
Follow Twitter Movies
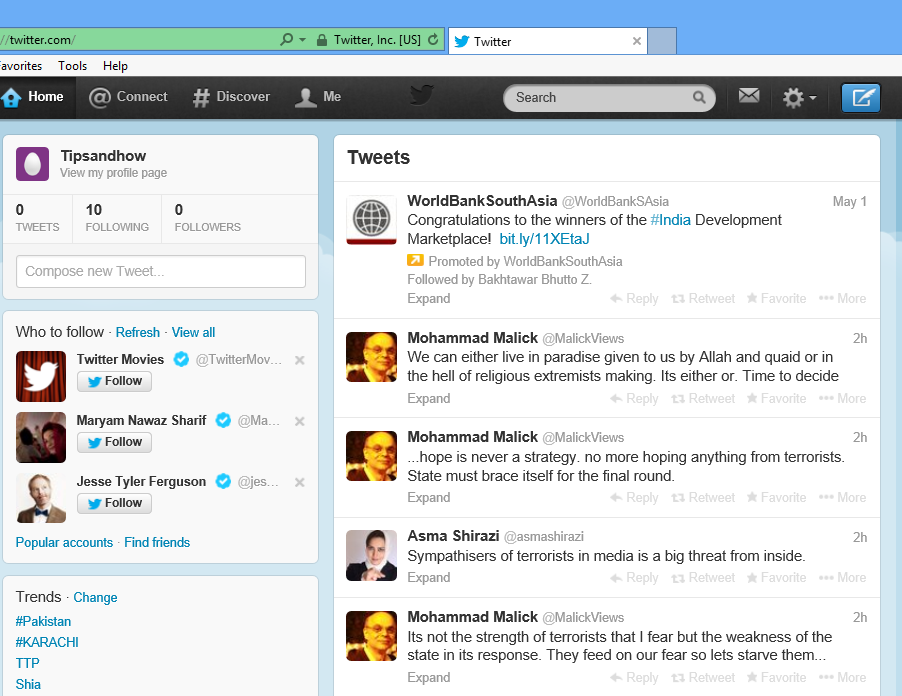click(114, 381)
